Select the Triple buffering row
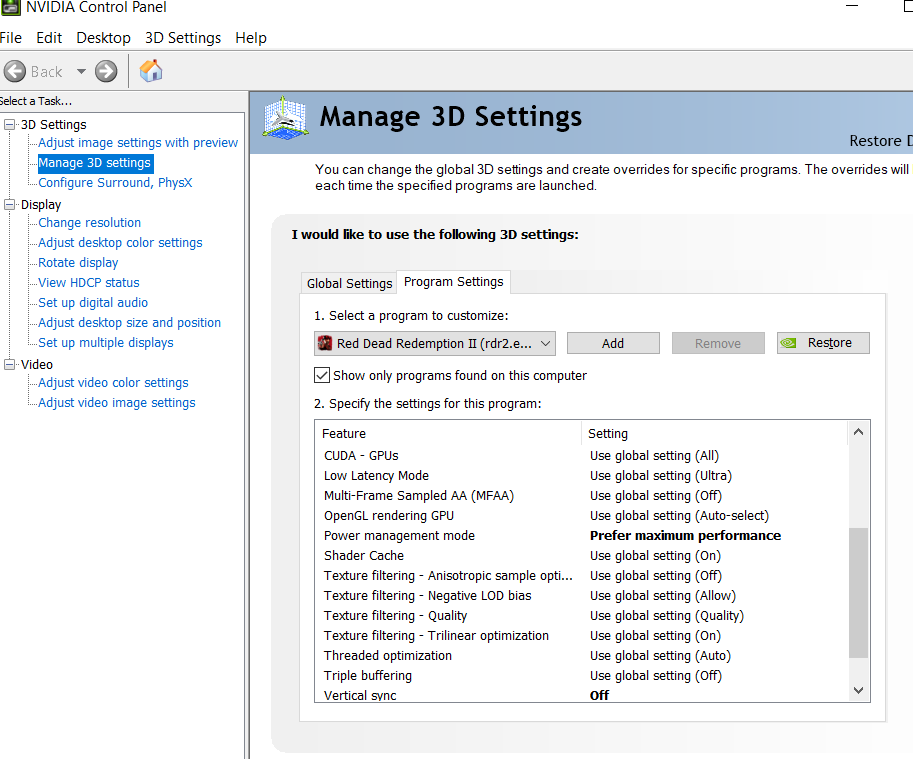The image size is (913, 759). pyautogui.click(x=581, y=676)
